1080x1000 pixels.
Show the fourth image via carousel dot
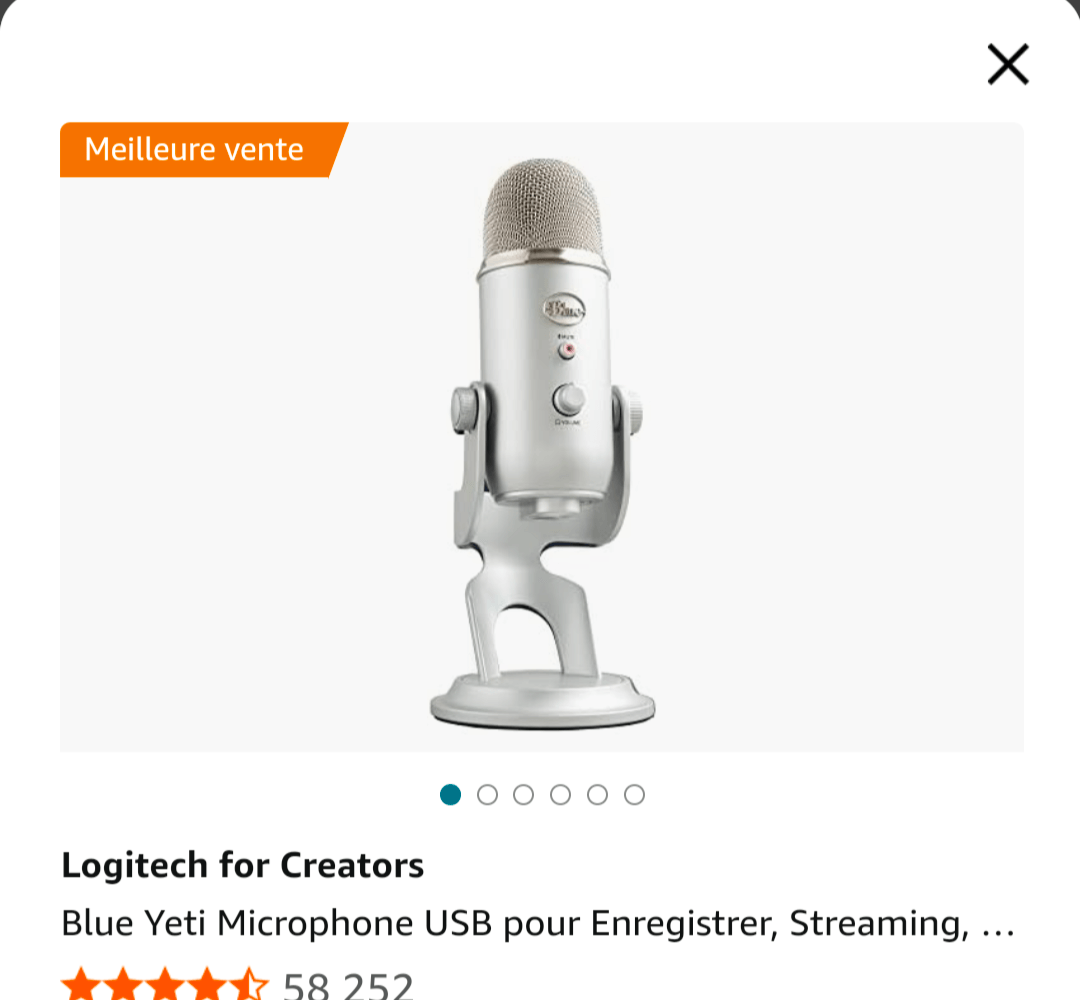click(x=561, y=794)
